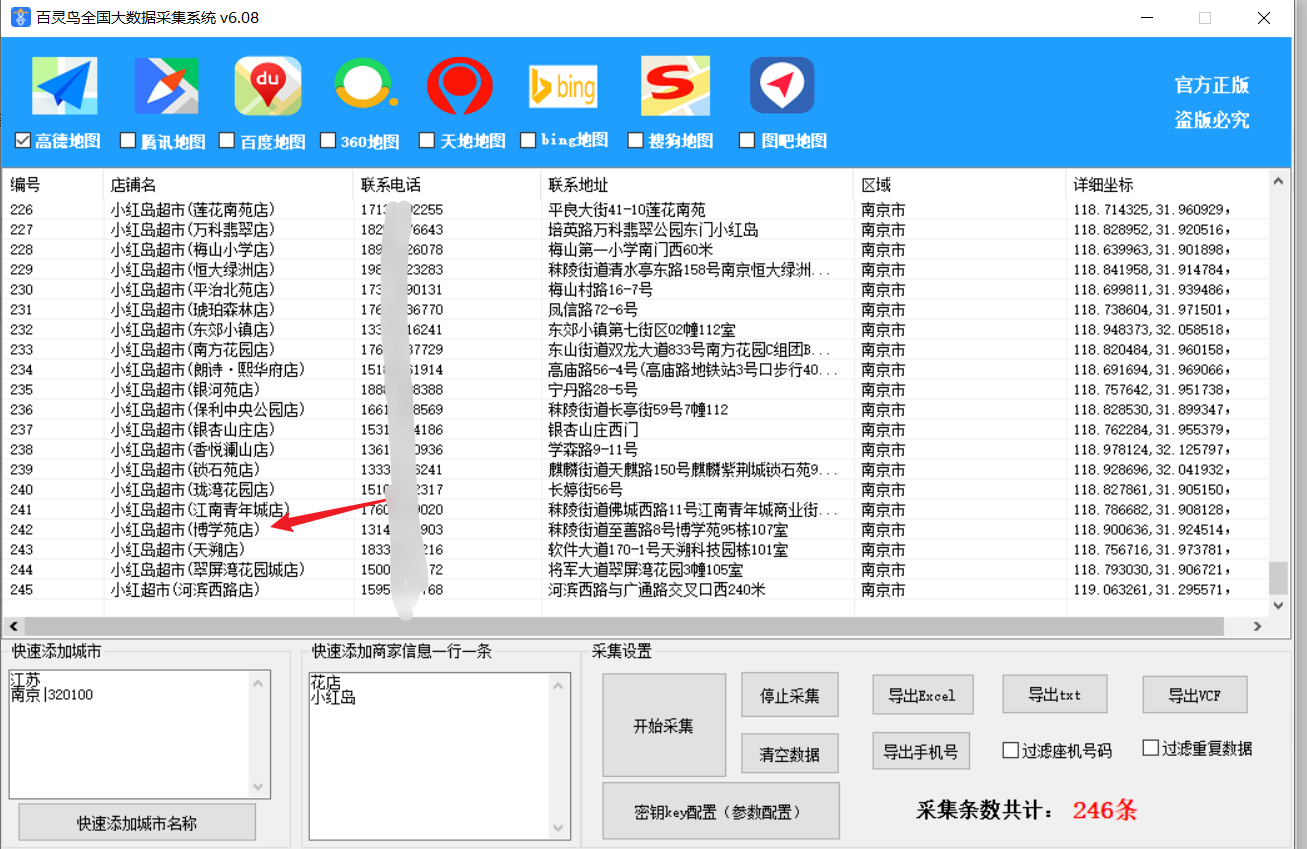Click the 联系地址 column header
The image size is (1307, 849).
click(696, 185)
